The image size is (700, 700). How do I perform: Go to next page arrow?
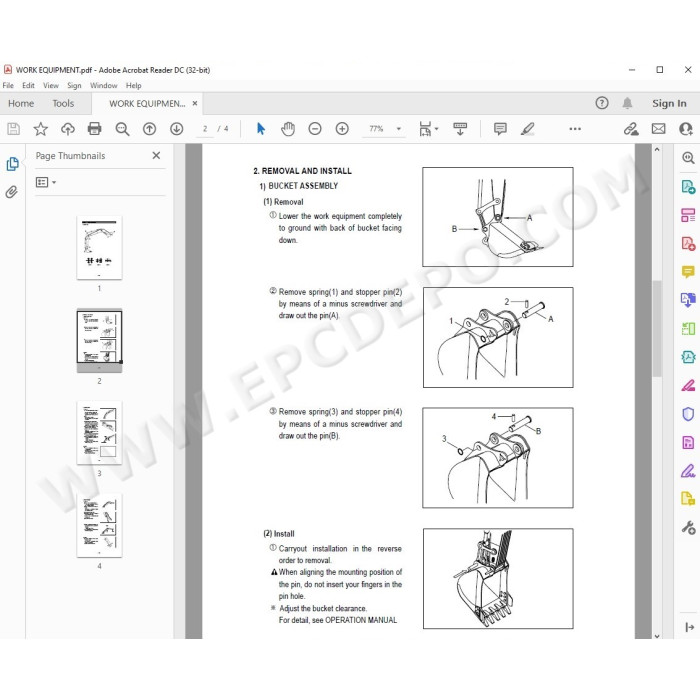(x=176, y=129)
